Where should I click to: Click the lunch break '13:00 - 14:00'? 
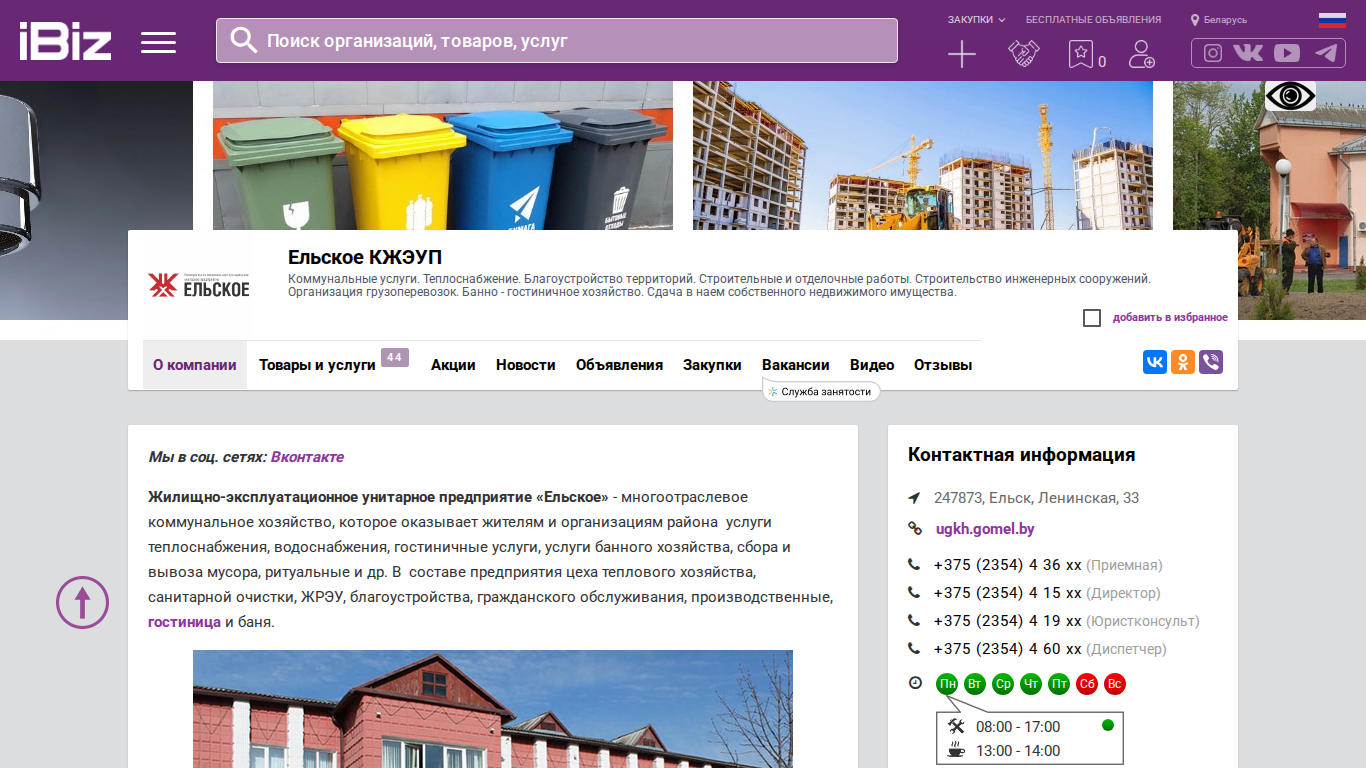pyautogui.click(x=1018, y=751)
